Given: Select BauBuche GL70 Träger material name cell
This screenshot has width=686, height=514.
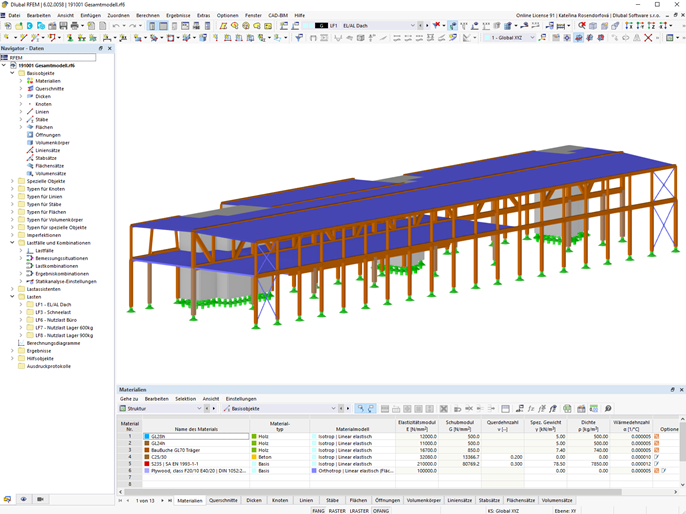Looking at the screenshot, I should (196, 450).
